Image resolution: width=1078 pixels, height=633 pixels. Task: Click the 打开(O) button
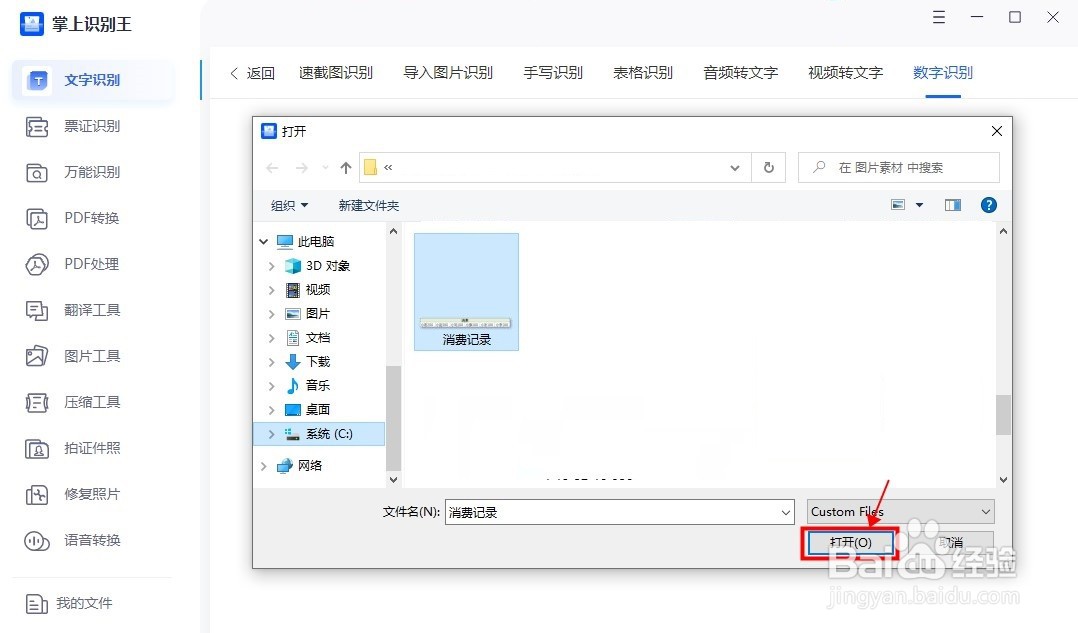[x=849, y=542]
